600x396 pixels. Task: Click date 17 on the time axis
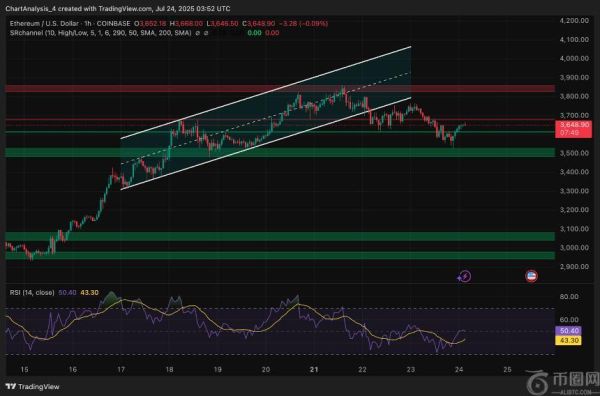click(x=121, y=370)
